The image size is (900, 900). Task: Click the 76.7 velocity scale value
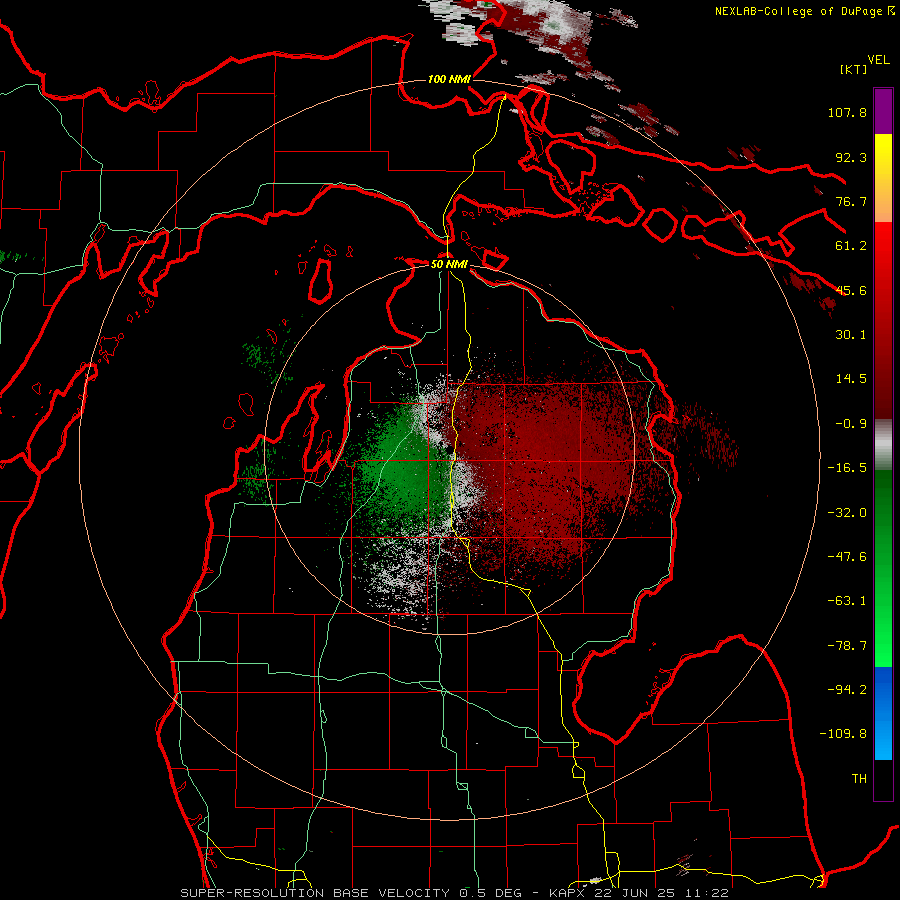tap(851, 201)
